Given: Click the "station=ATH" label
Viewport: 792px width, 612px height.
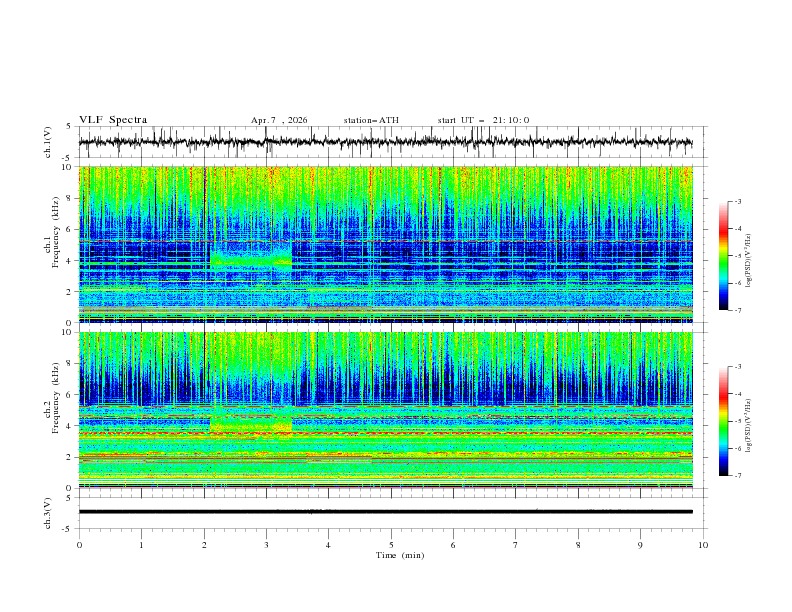Looking at the screenshot, I should (x=371, y=120).
